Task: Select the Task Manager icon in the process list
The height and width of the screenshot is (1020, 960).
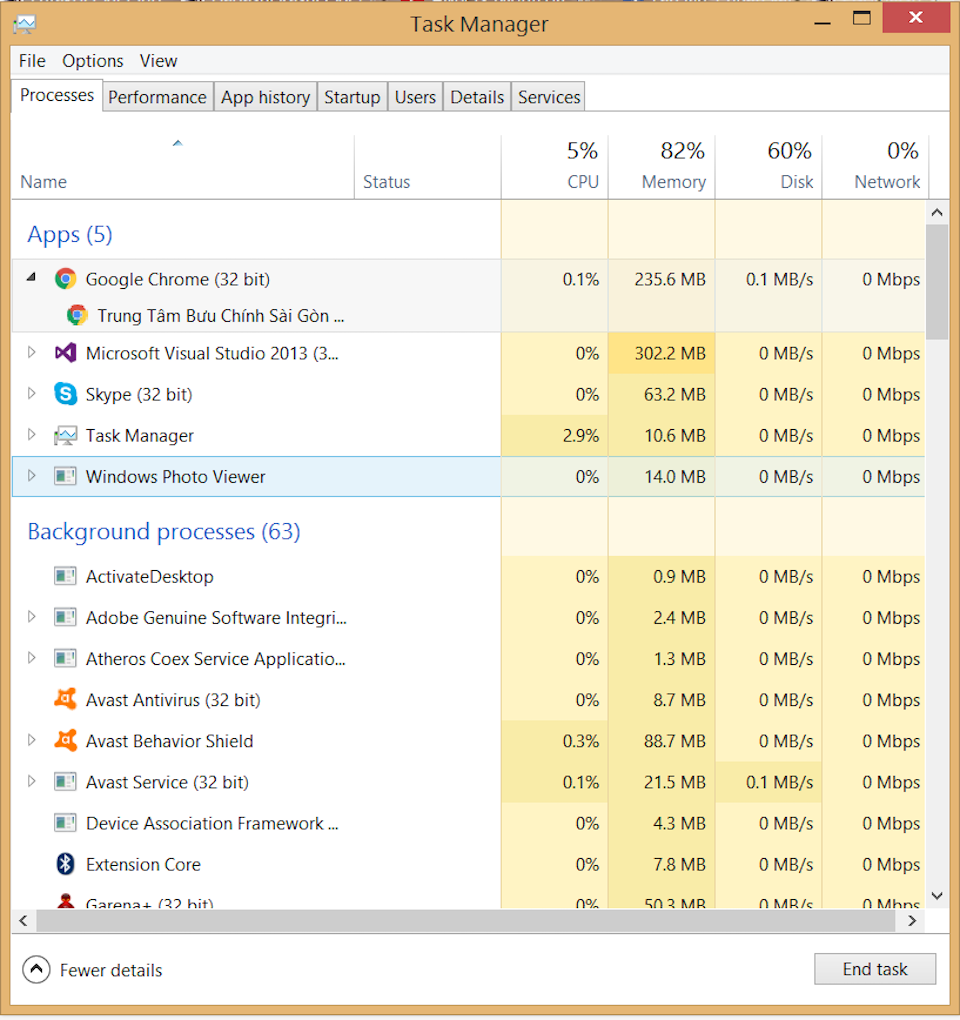Action: tap(65, 435)
